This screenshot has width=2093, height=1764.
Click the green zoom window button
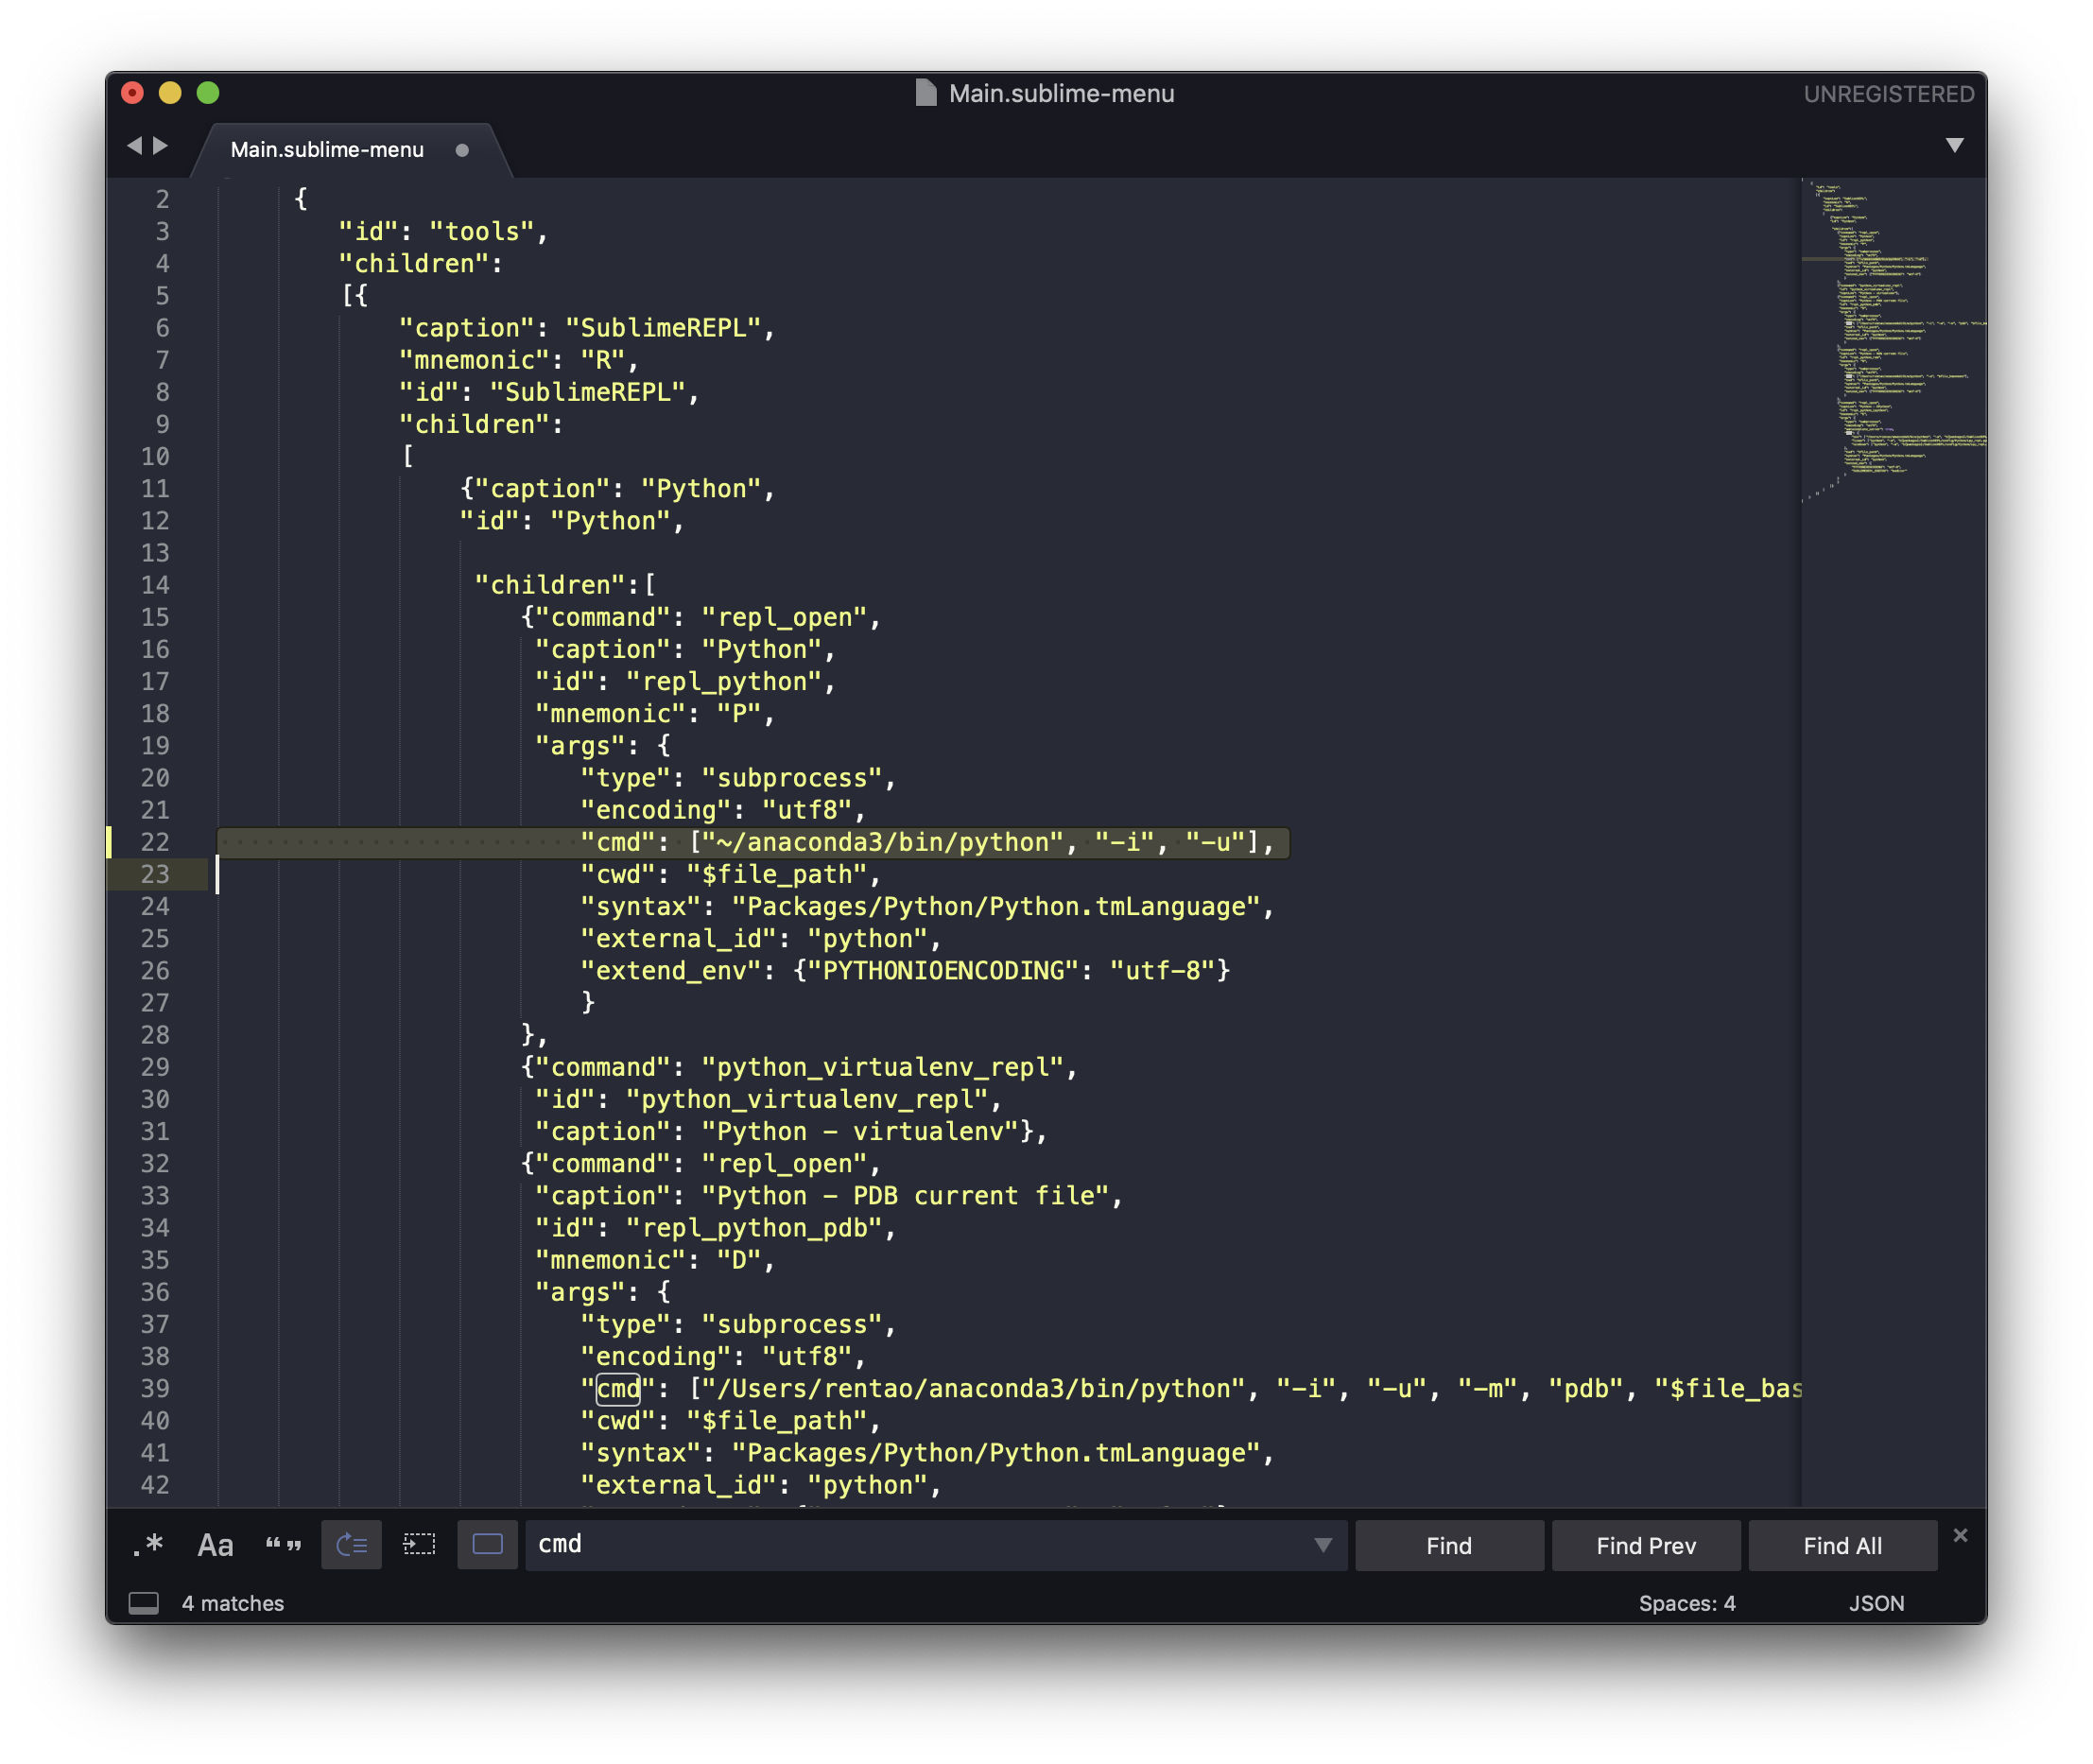click(208, 93)
